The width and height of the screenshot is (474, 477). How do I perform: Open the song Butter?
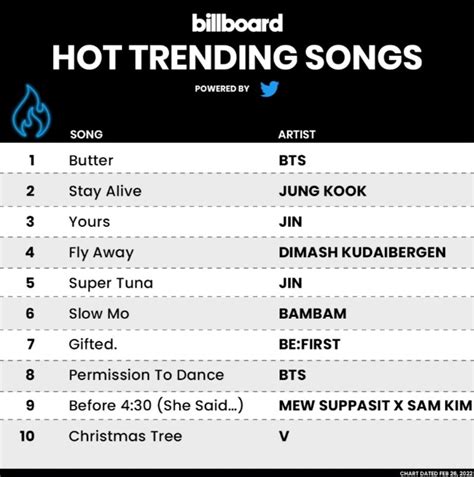[x=91, y=160]
